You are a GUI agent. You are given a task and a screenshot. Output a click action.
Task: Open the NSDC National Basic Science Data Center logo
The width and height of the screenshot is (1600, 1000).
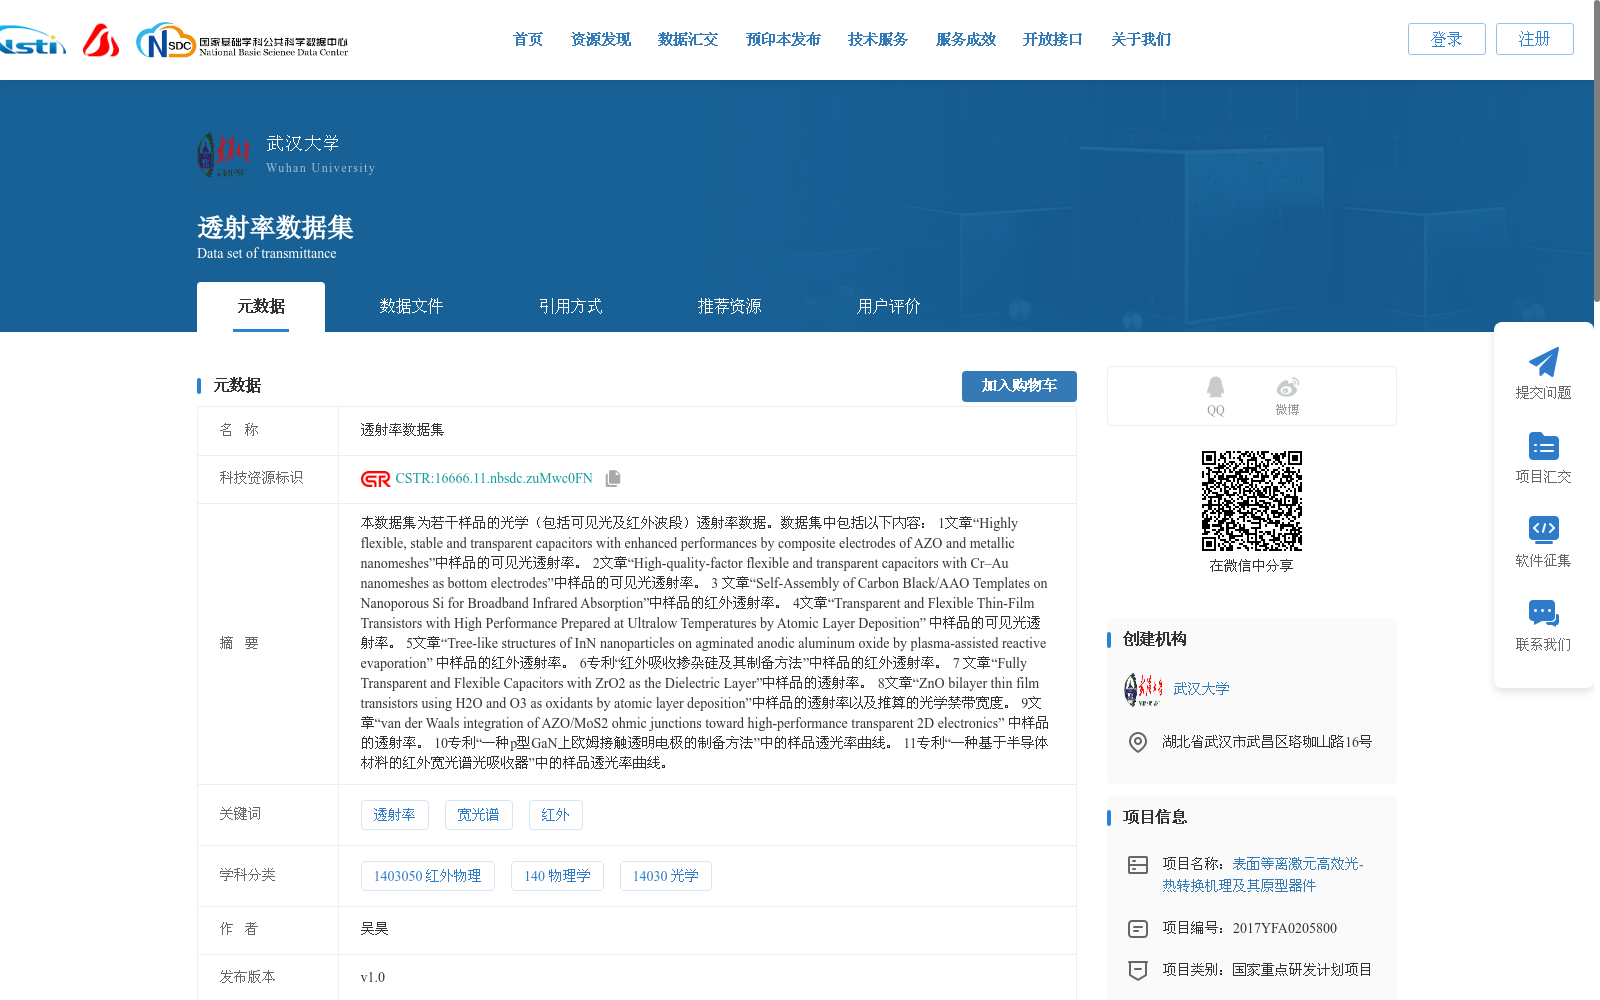click(x=242, y=40)
